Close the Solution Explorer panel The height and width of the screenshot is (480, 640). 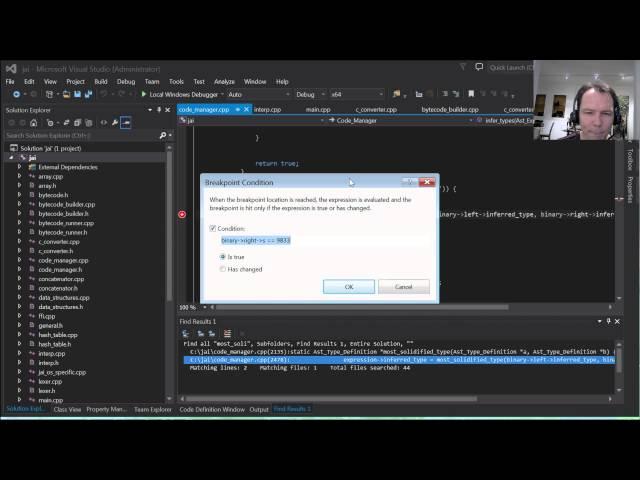[x=167, y=110]
